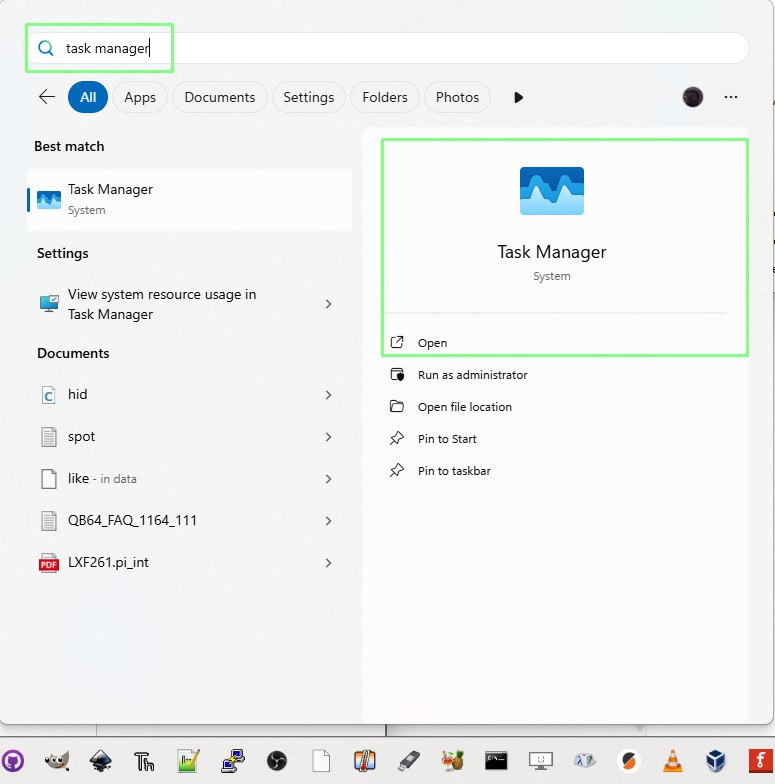
Task: Show more filter tabs with play arrow
Action: [x=518, y=97]
